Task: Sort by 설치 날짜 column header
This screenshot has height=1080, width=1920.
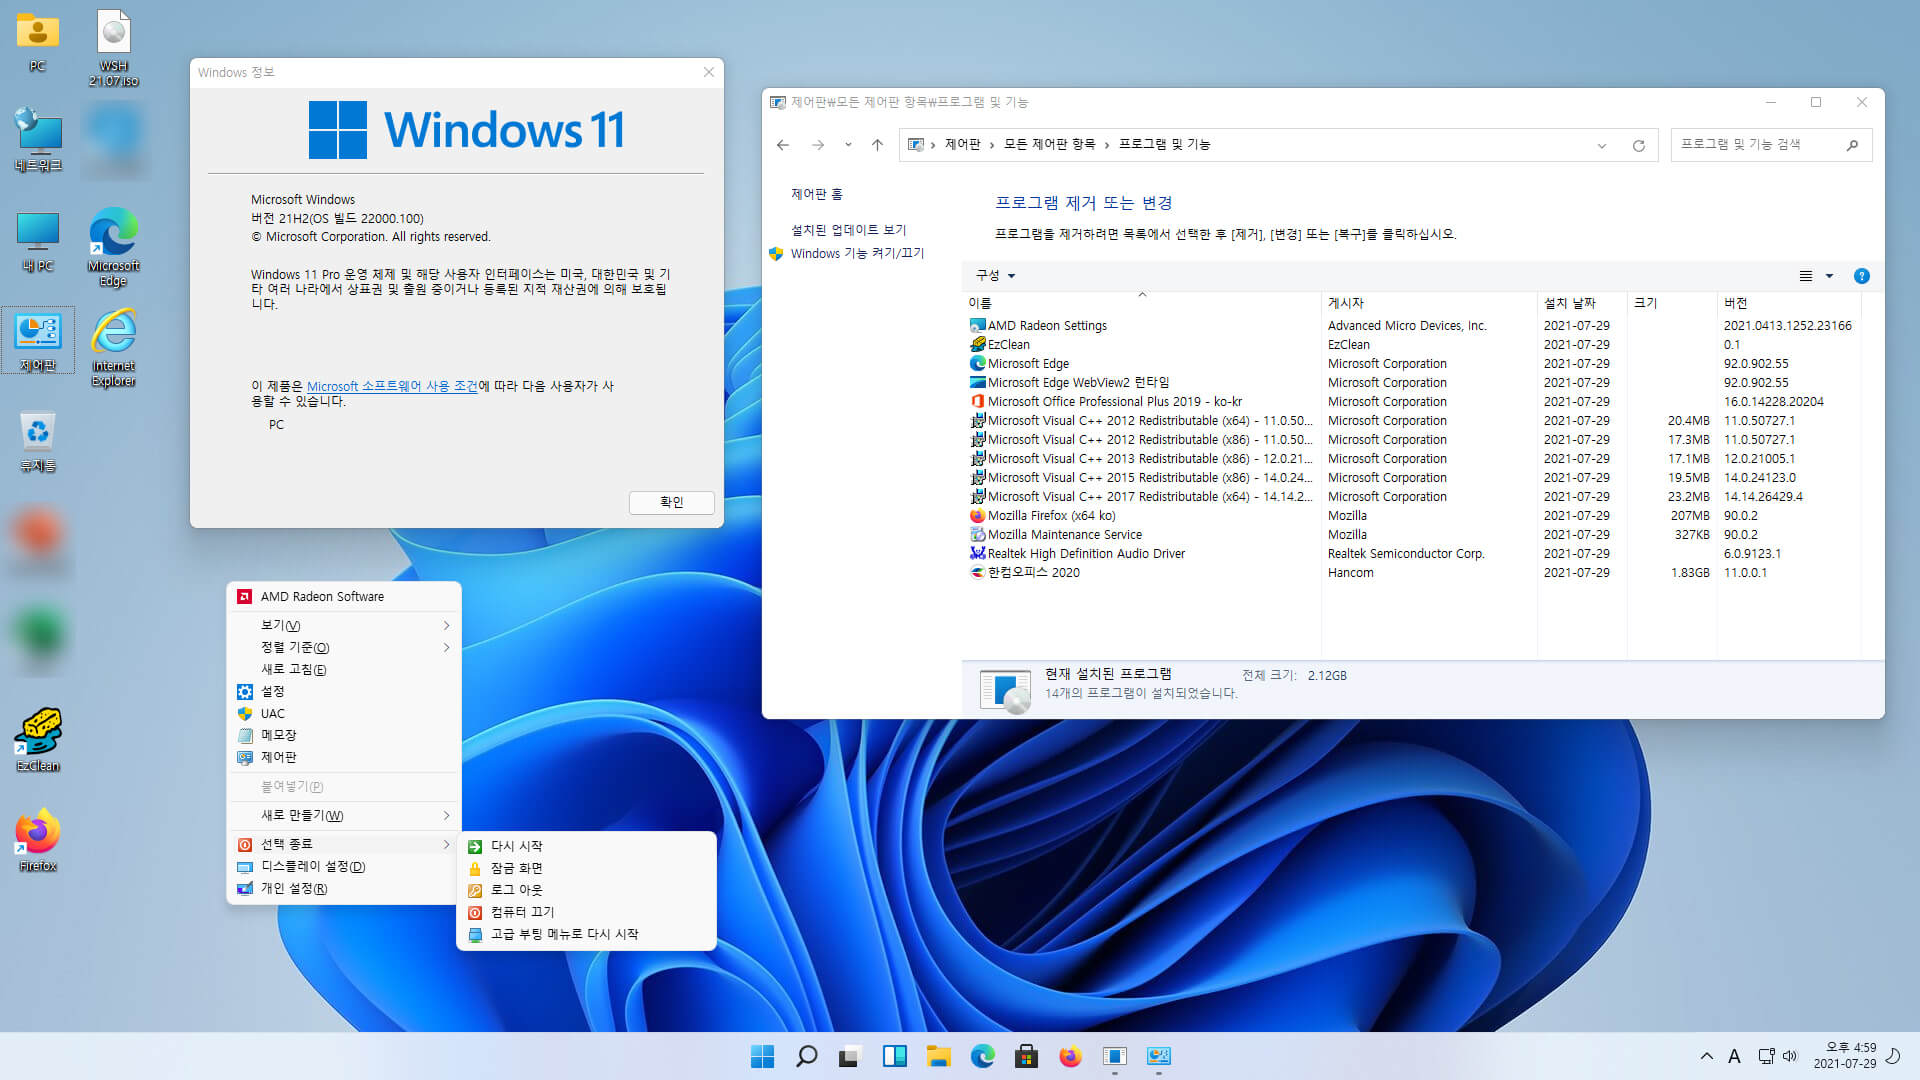Action: [1582, 303]
